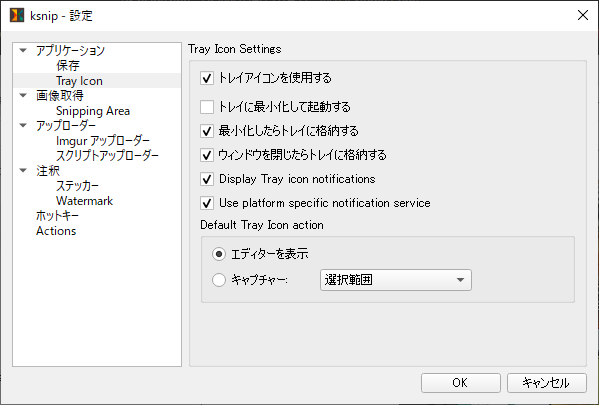
Task: Collapse the 注釈 tree node arrow
Action: (23, 170)
